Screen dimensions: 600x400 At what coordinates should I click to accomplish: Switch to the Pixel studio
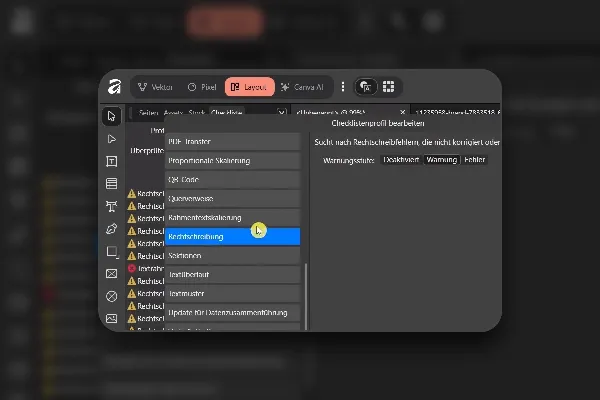202,87
